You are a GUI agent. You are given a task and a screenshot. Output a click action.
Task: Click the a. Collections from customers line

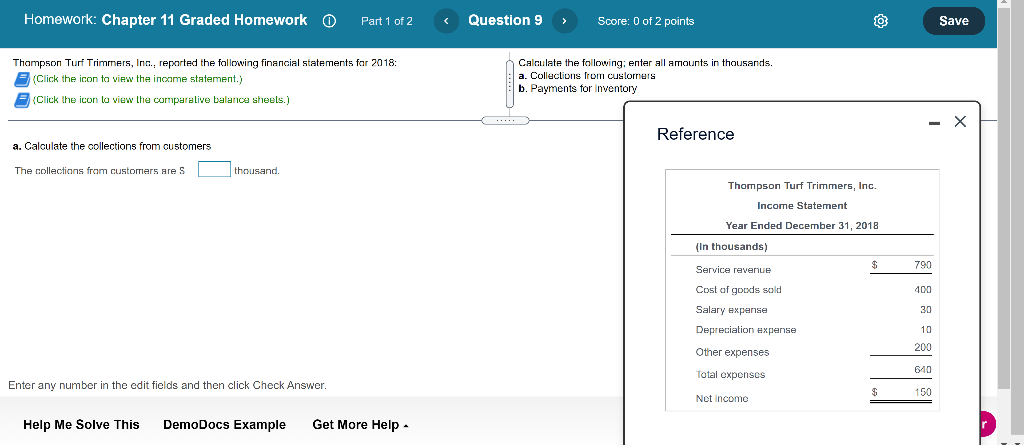click(x=586, y=76)
